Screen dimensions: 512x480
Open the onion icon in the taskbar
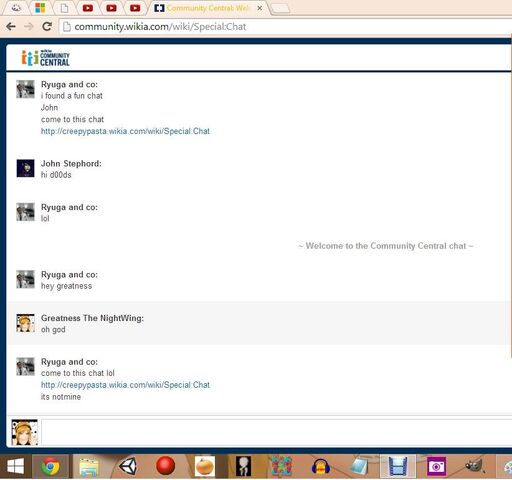[x=204, y=466]
